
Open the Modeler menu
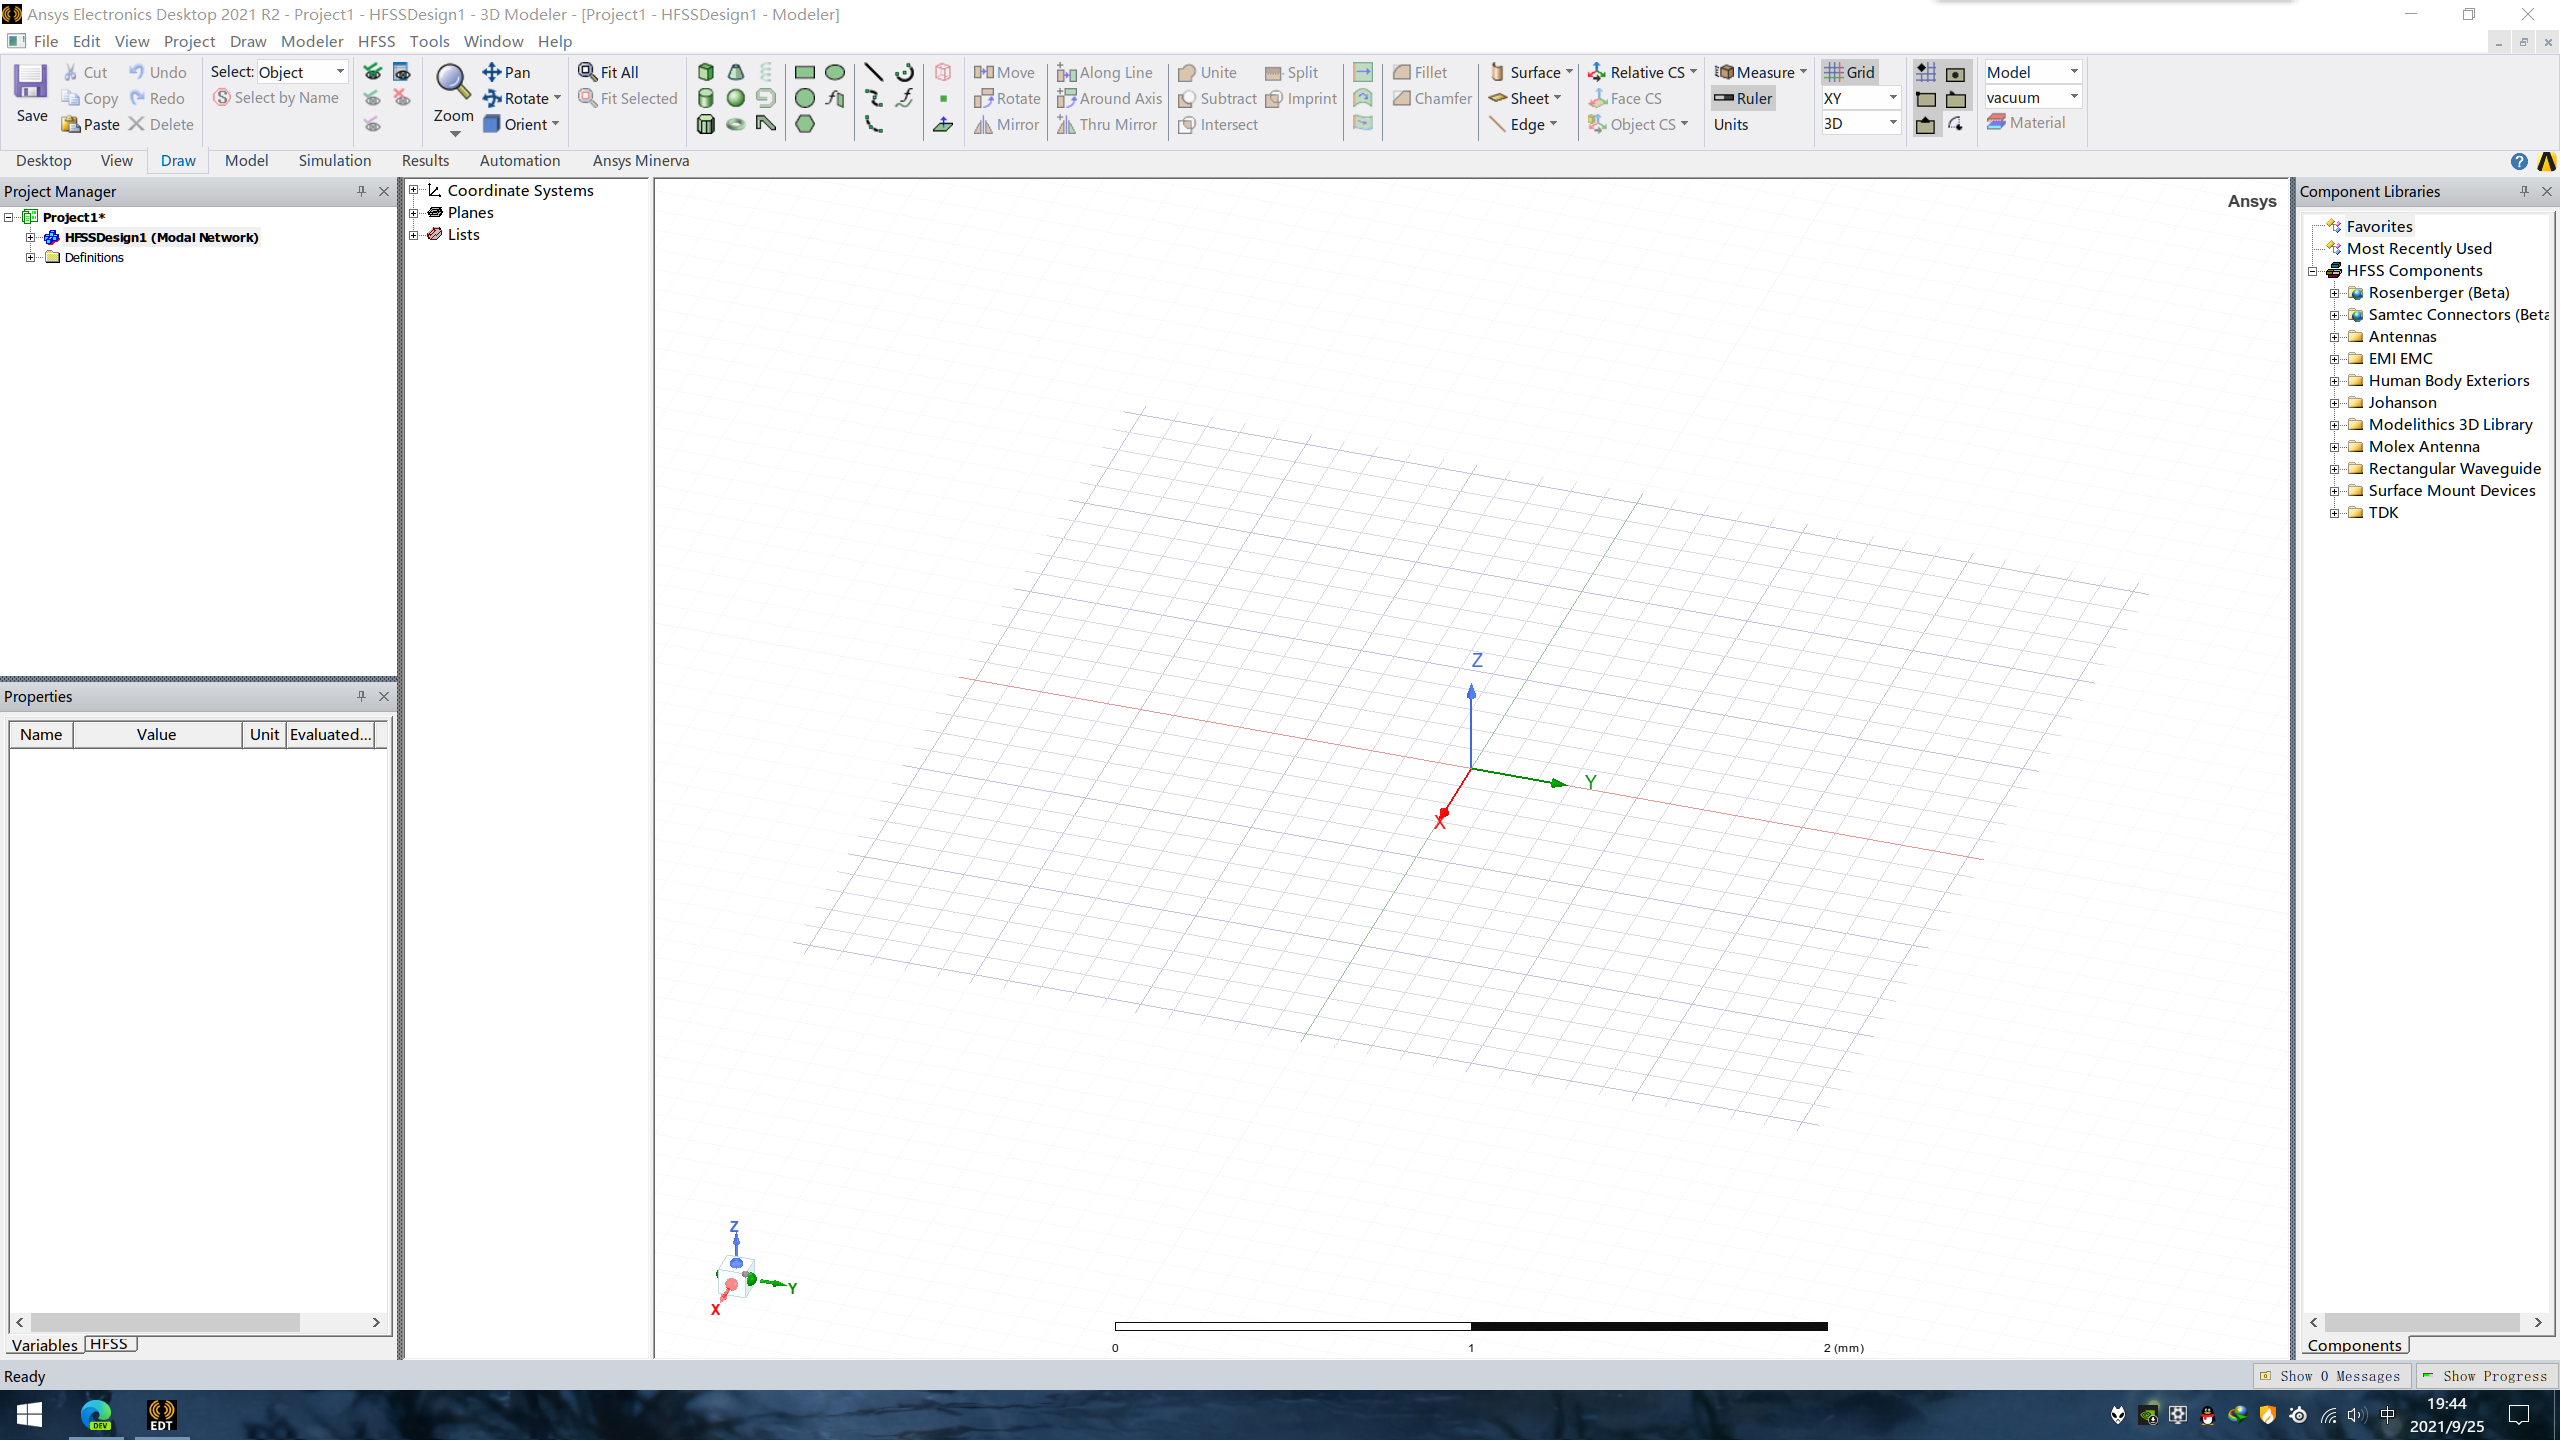click(x=312, y=41)
